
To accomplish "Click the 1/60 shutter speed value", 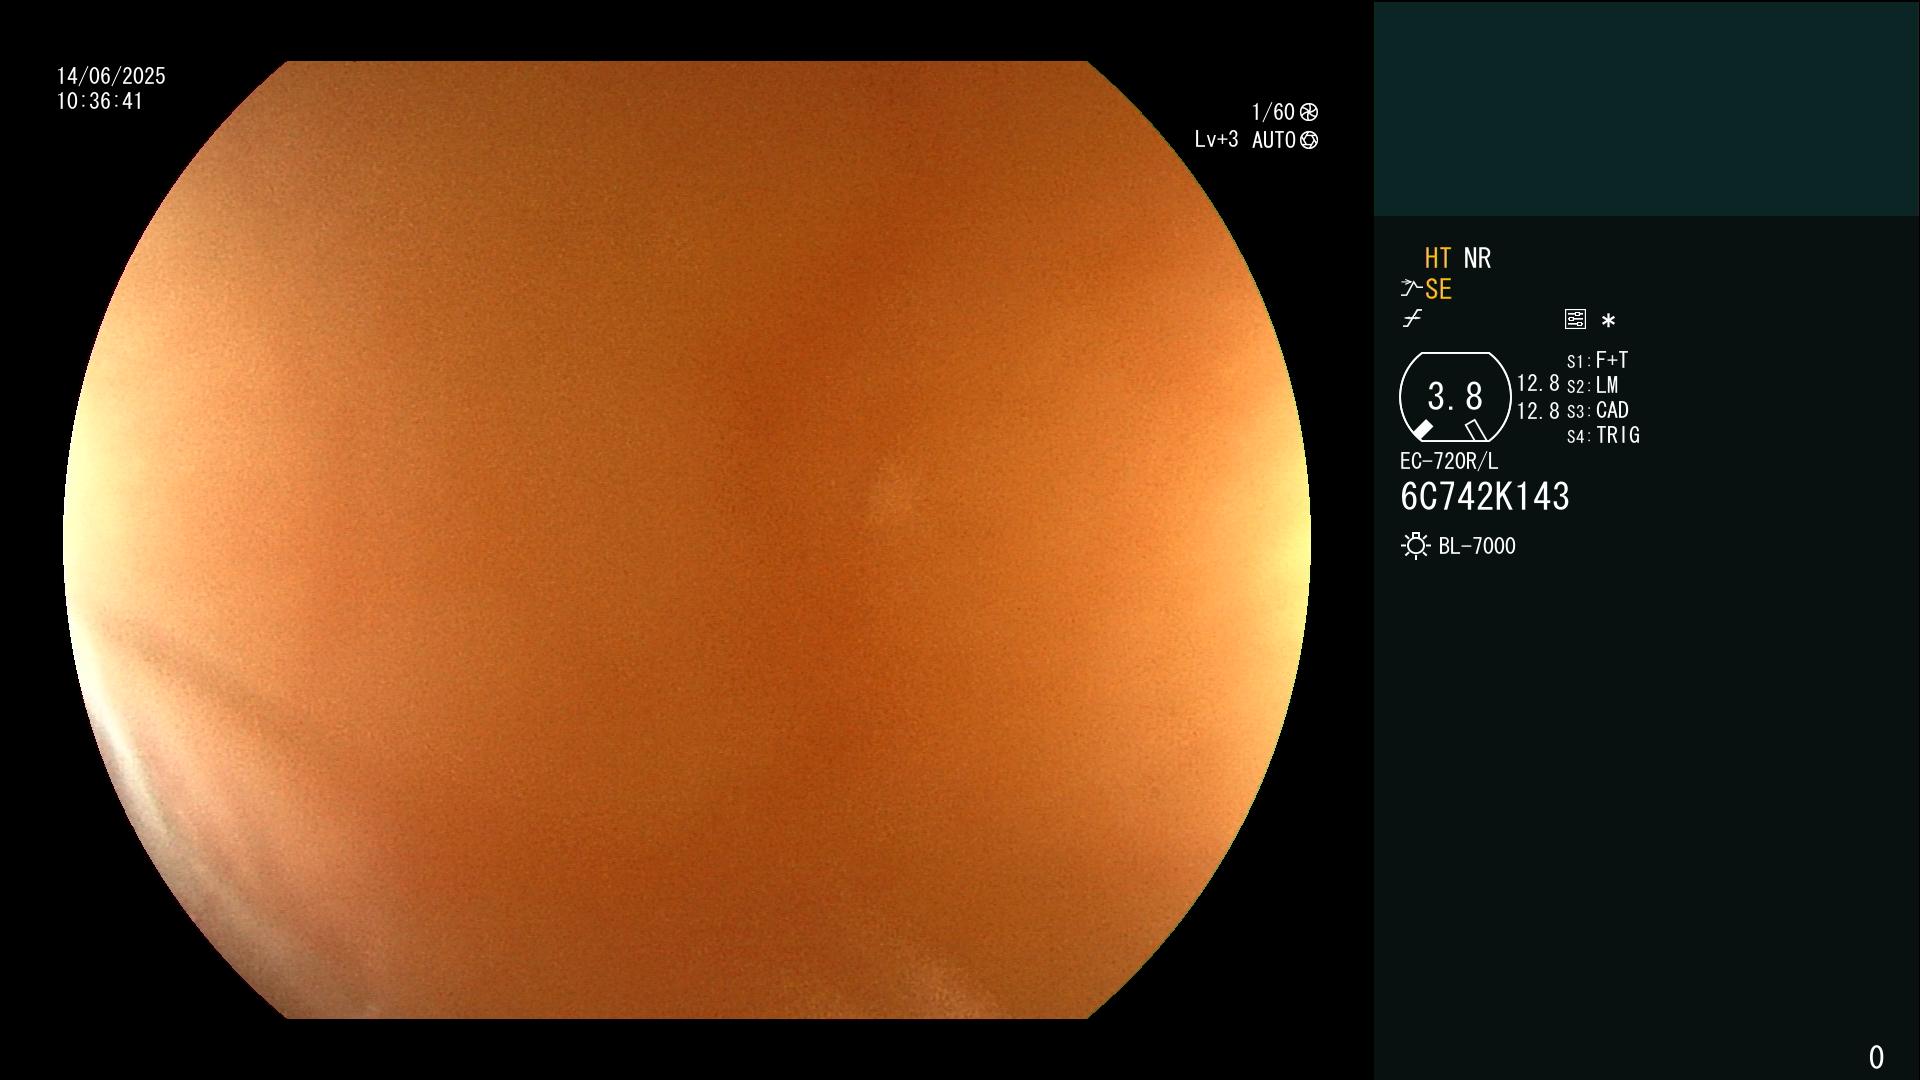I will click(1273, 112).
